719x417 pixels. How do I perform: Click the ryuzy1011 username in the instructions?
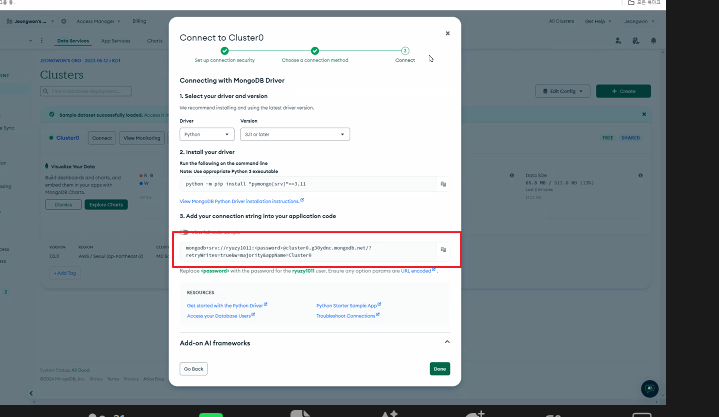click(303, 271)
